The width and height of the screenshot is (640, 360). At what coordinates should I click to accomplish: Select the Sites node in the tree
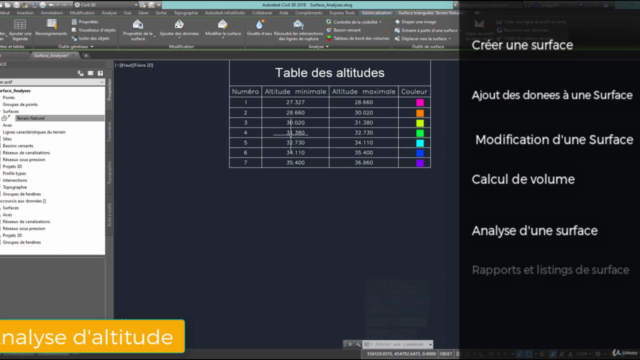pyautogui.click(x=7, y=139)
